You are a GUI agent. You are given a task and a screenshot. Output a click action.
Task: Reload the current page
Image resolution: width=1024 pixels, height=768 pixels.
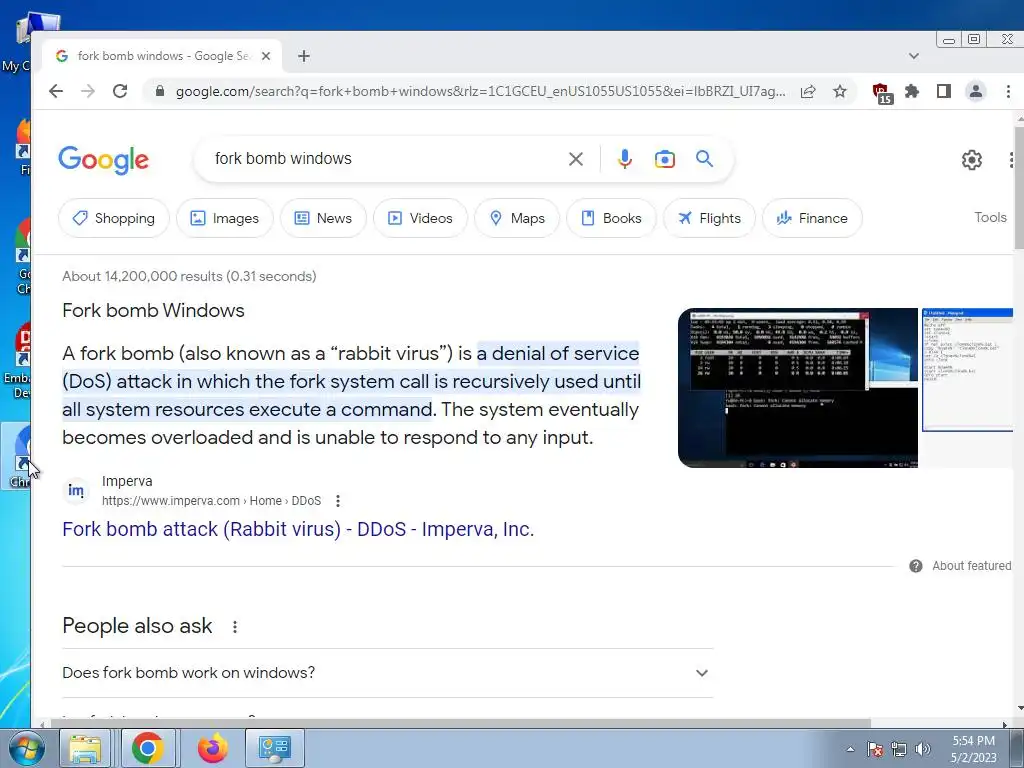pyautogui.click(x=120, y=91)
